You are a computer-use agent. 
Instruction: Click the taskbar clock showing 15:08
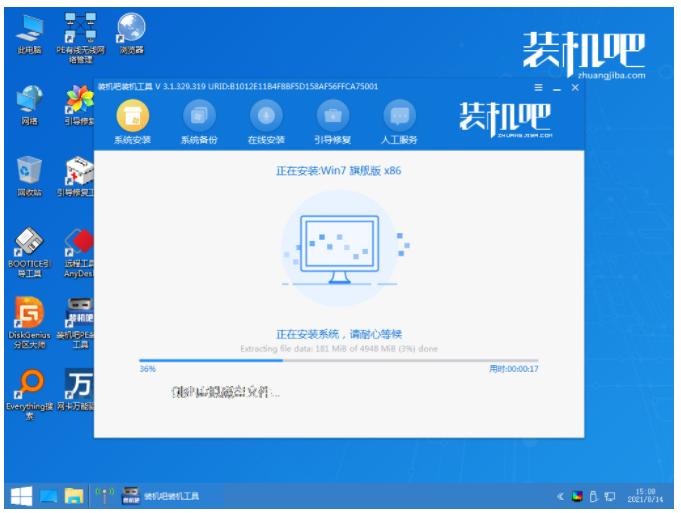click(645, 496)
